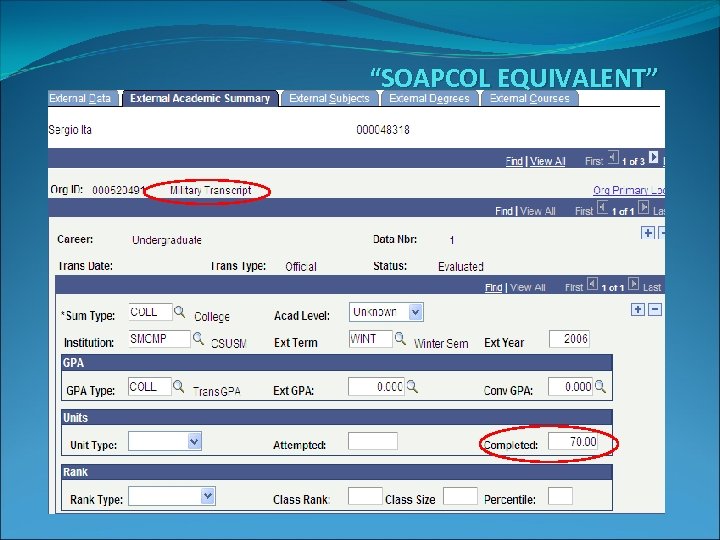
Task: Delete the Sum Type row with minus button
Action: [x=654, y=309]
